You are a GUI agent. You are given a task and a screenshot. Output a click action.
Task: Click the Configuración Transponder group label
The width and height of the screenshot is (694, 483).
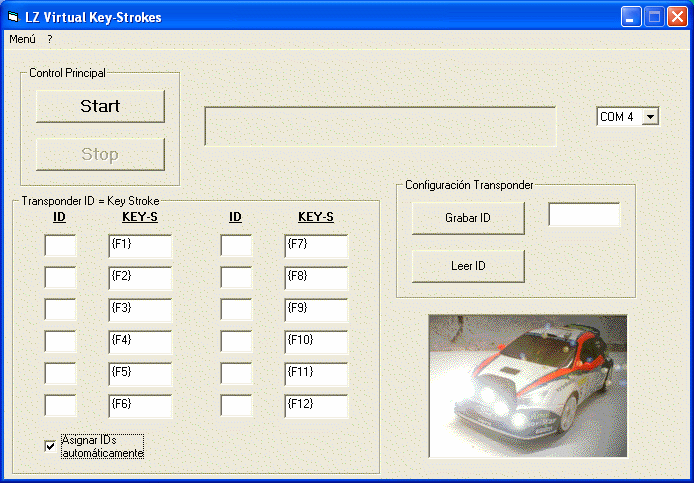(x=469, y=185)
